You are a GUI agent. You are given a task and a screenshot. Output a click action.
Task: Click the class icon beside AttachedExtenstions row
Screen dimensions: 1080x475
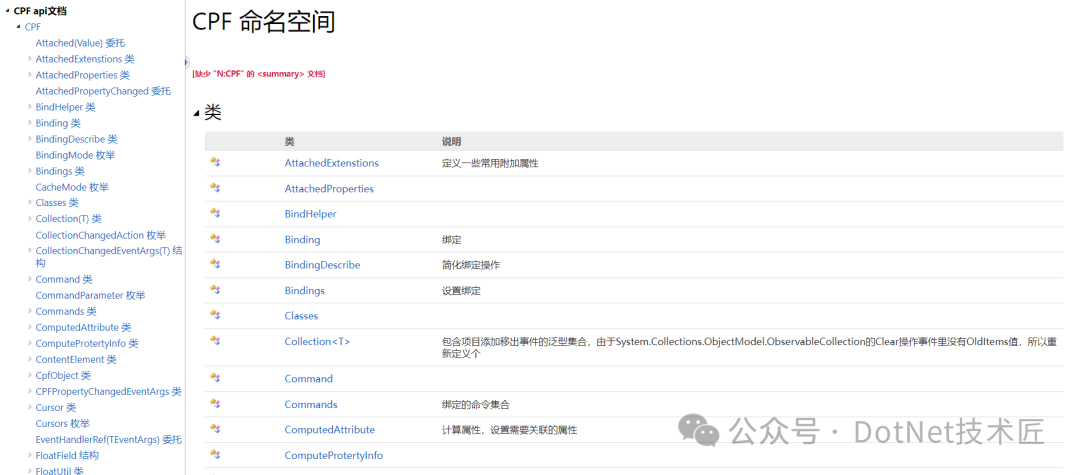pos(214,162)
